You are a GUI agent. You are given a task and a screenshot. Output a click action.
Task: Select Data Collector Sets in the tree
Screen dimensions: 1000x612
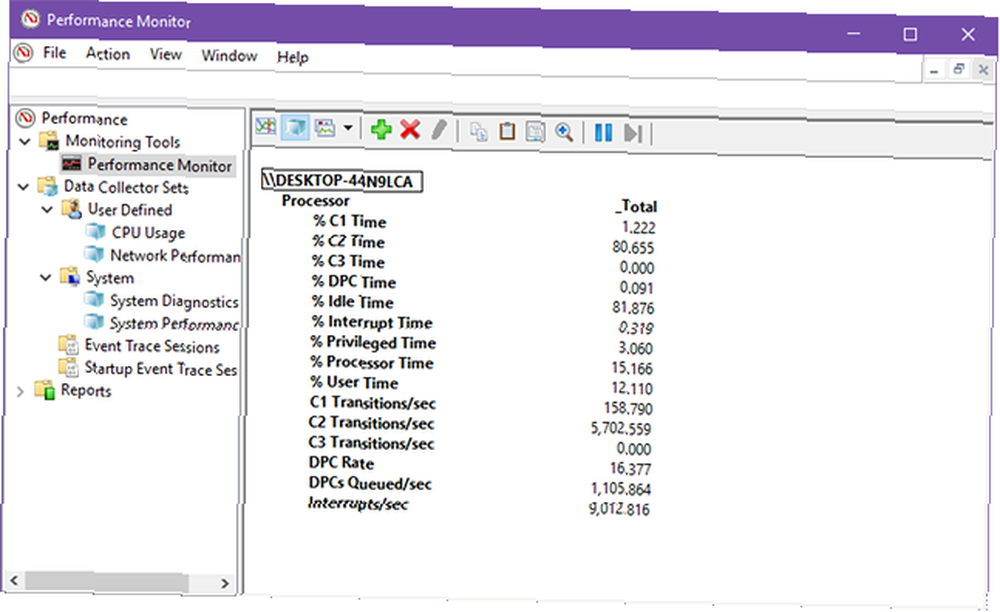click(126, 187)
